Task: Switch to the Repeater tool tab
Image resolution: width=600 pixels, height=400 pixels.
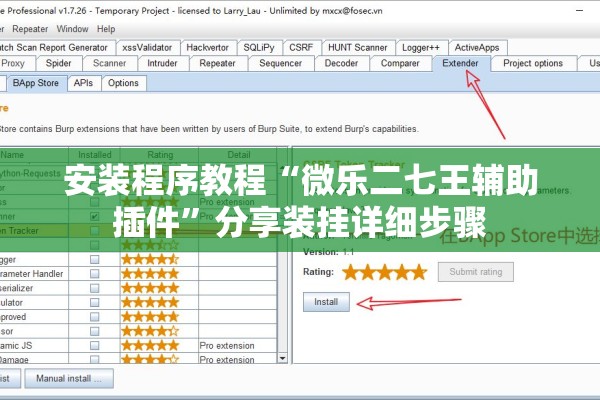Action: point(217,63)
